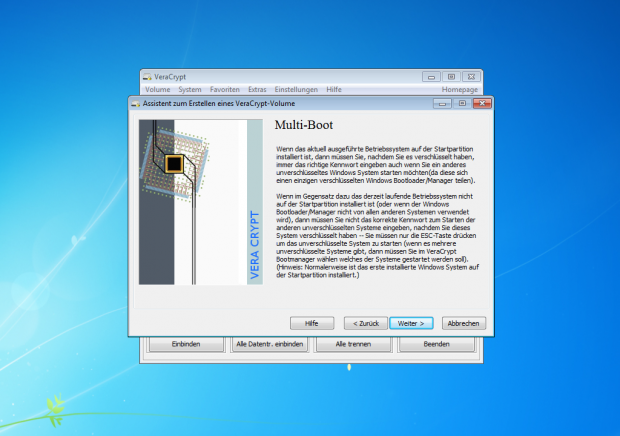Open the Favoriten menu

[225, 89]
